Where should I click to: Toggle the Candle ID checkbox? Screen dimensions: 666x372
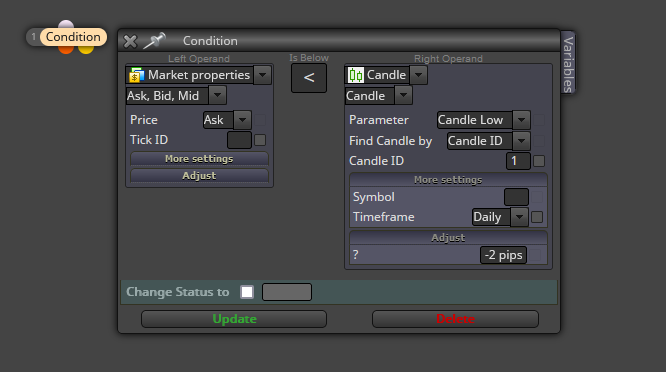[x=539, y=161]
